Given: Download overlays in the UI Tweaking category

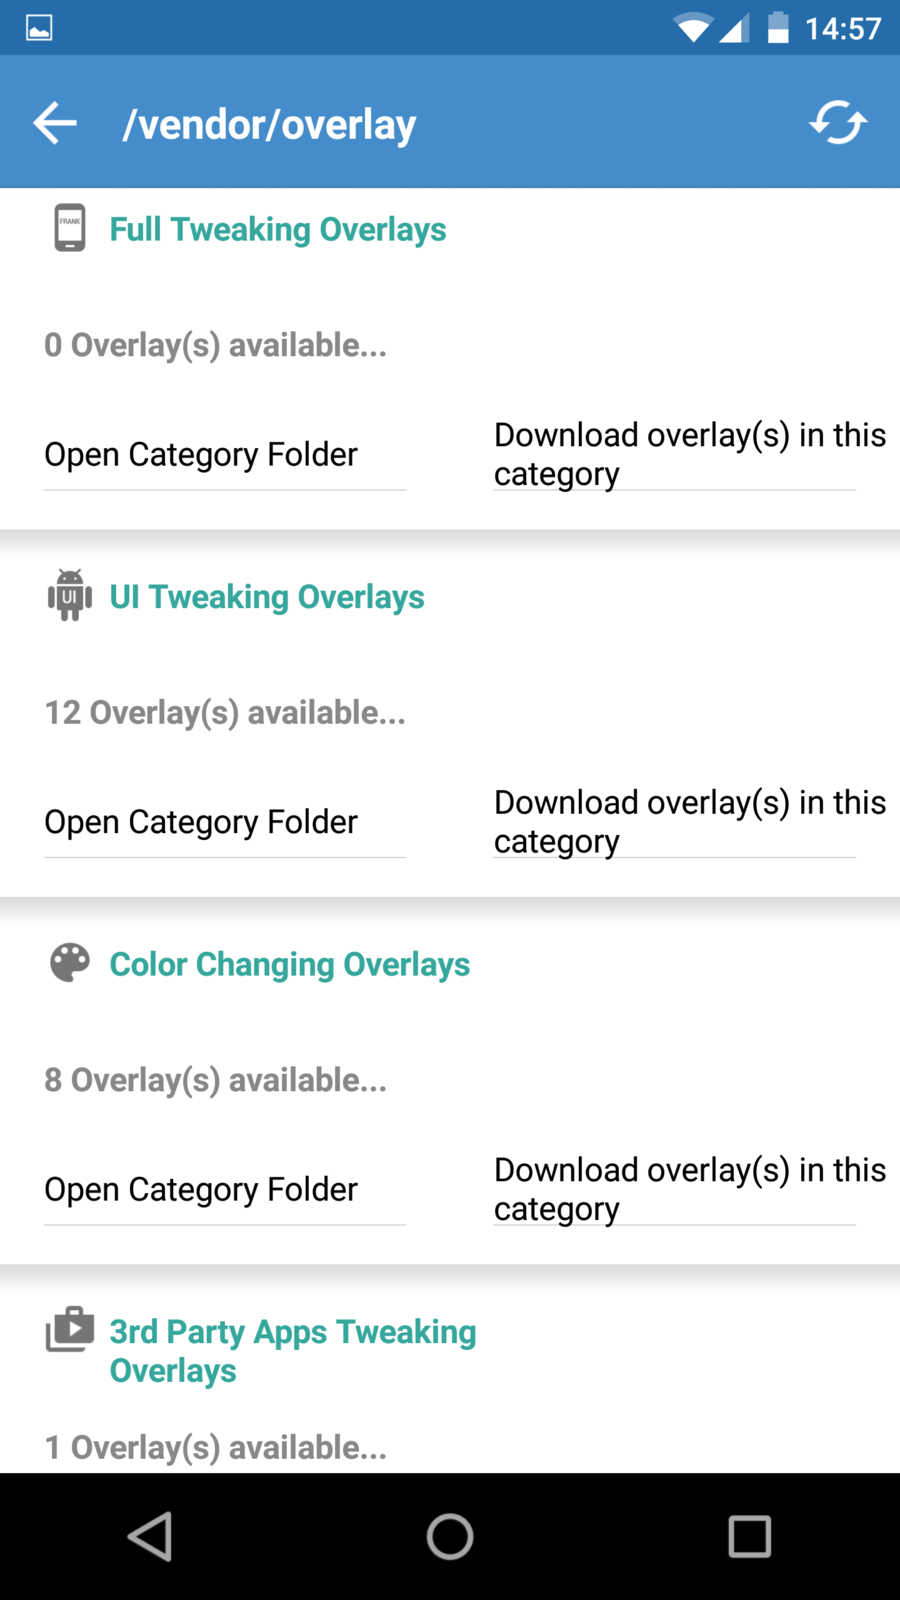Looking at the screenshot, I should (x=689, y=822).
